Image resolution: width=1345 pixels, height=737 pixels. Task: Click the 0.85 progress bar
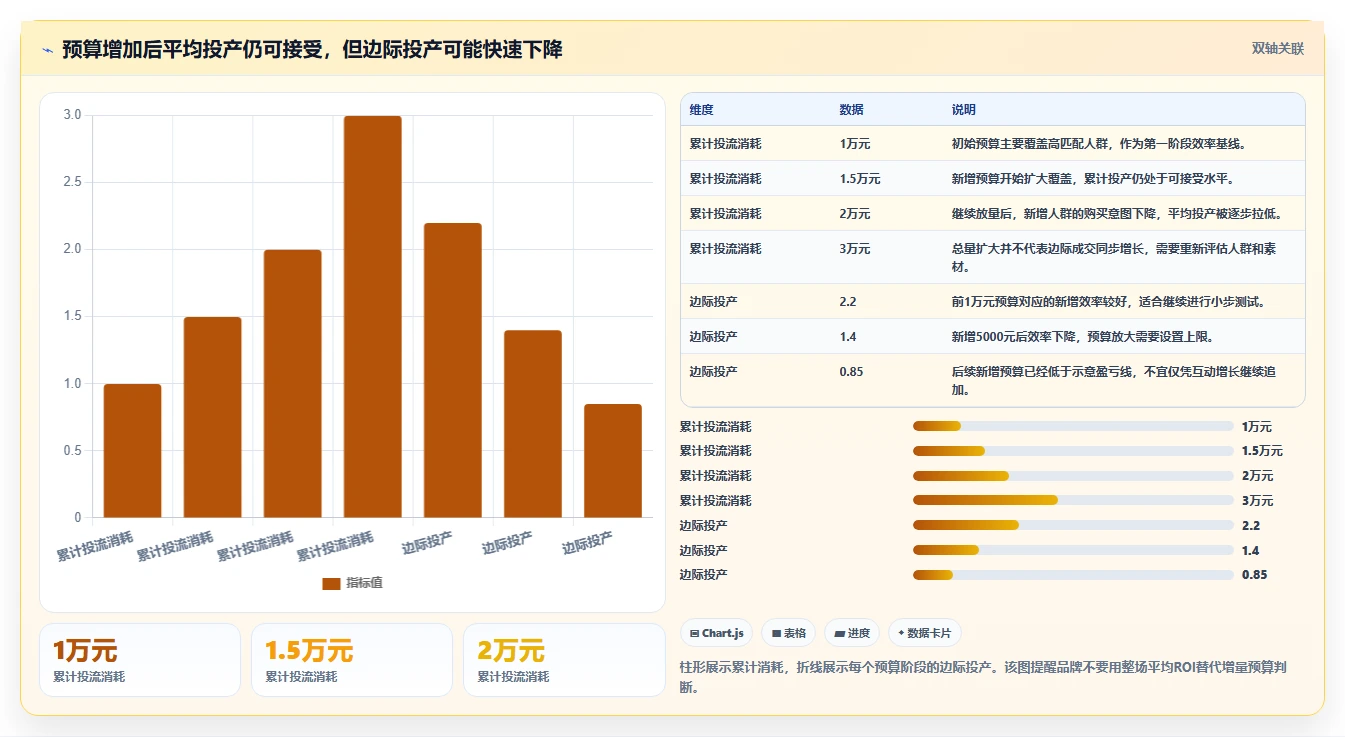click(1073, 575)
